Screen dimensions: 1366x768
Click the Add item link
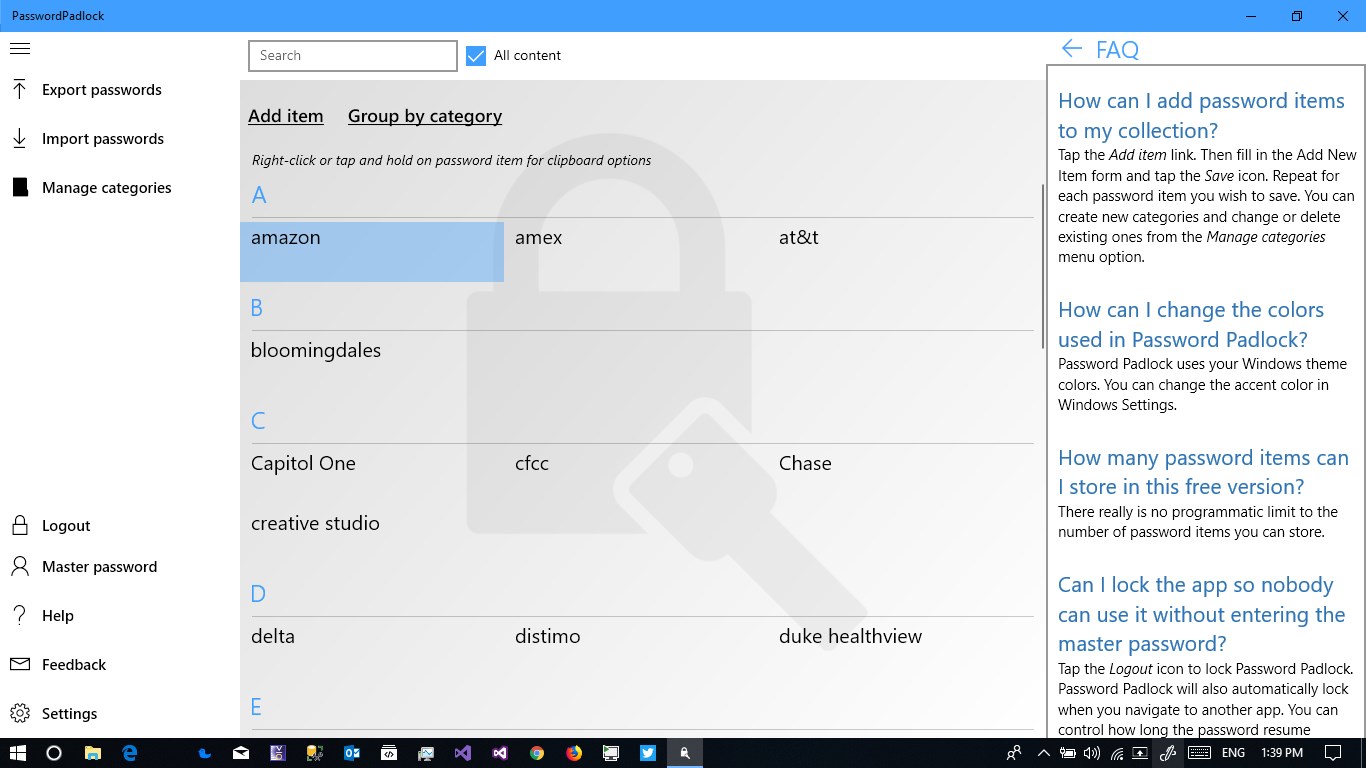[x=286, y=116]
